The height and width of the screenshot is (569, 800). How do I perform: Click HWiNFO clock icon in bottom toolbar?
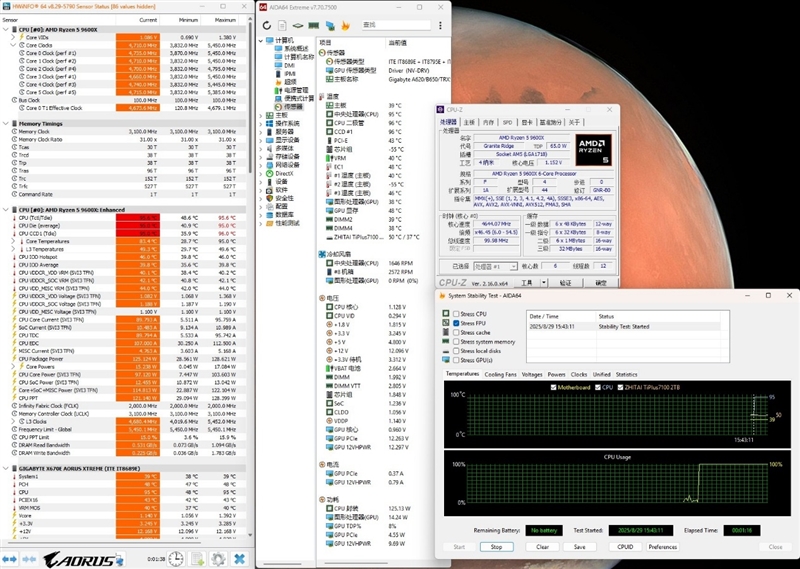[176, 558]
